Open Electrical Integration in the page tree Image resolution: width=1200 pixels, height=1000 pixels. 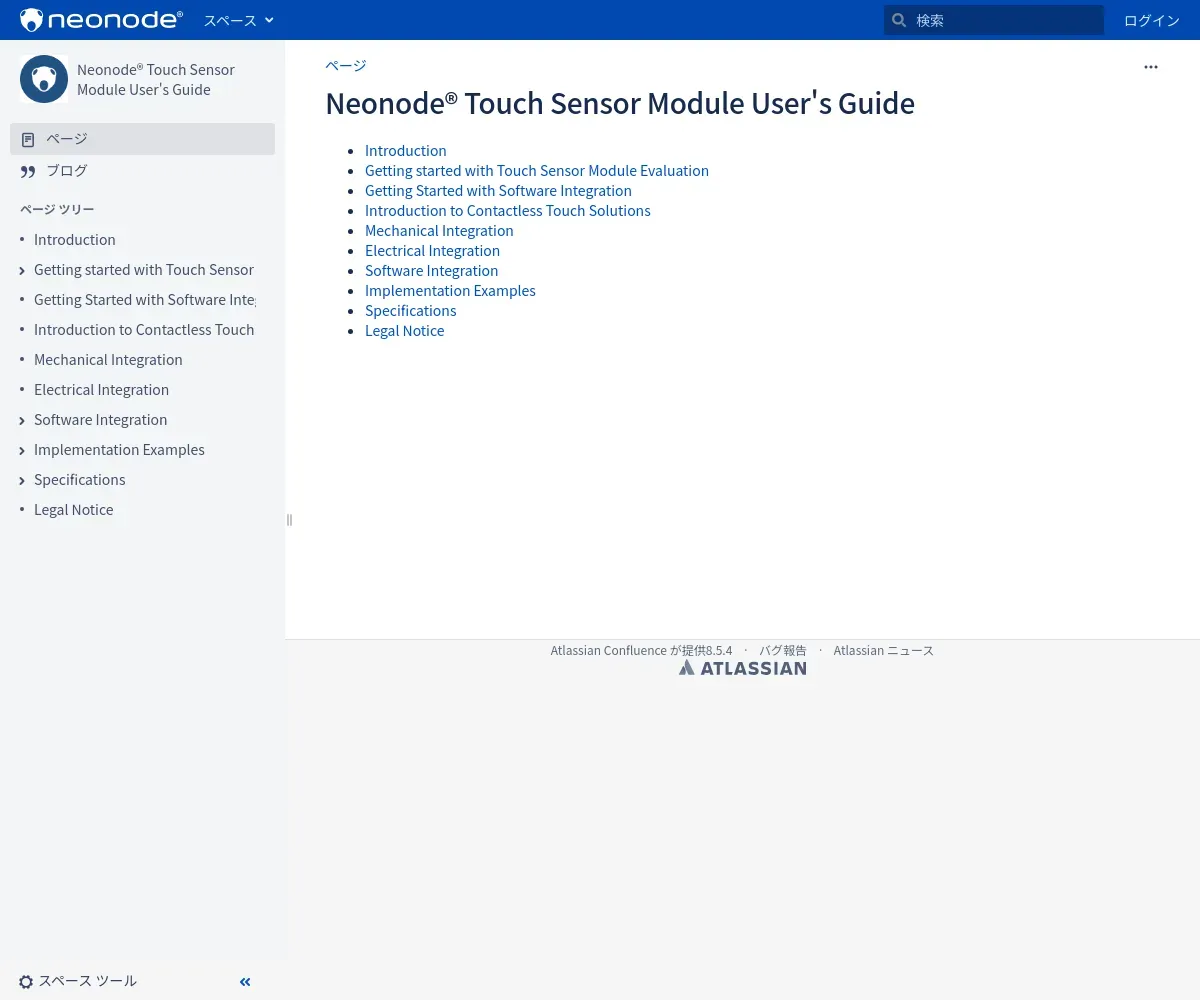click(101, 389)
